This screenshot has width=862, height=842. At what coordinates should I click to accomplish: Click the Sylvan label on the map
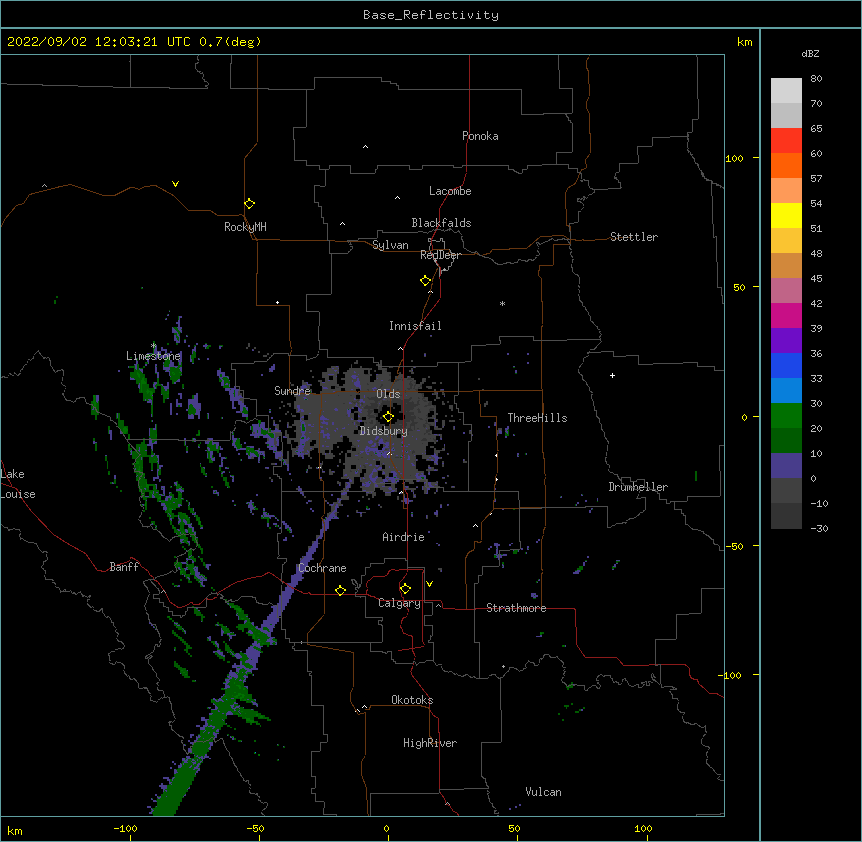[390, 245]
